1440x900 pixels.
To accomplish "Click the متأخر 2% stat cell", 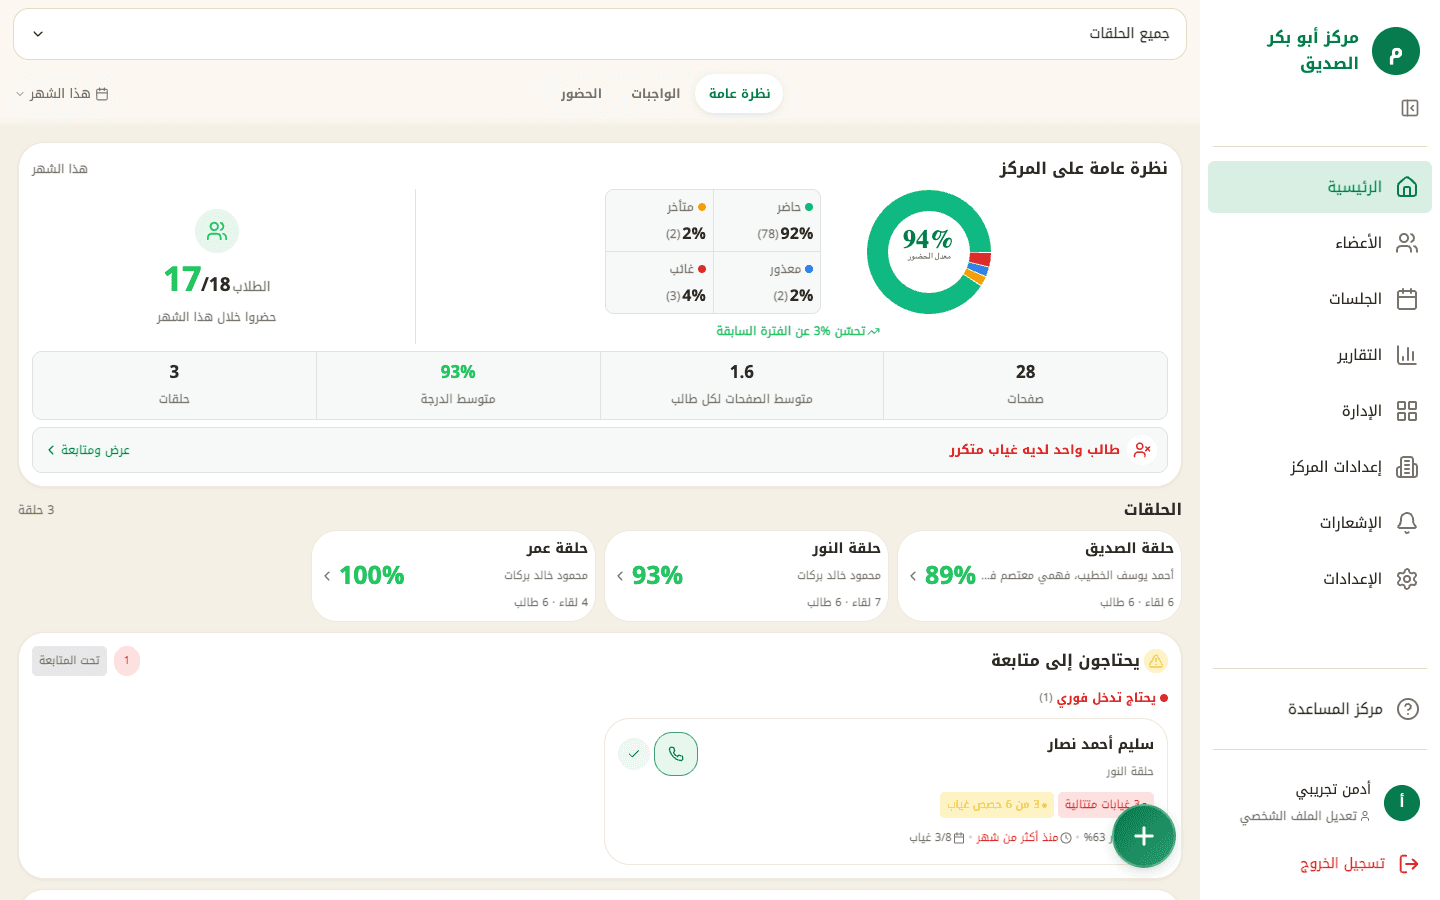I will pyautogui.click(x=660, y=221).
